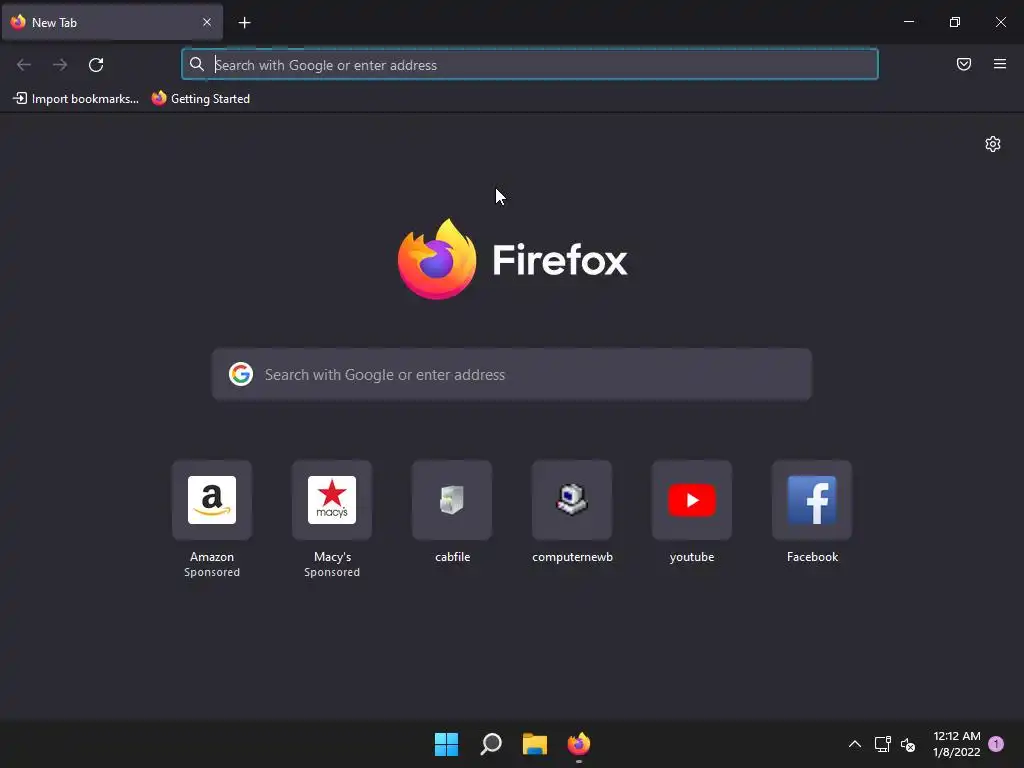Go forward with the forward arrow
This screenshot has width=1024, height=768.
click(x=60, y=65)
